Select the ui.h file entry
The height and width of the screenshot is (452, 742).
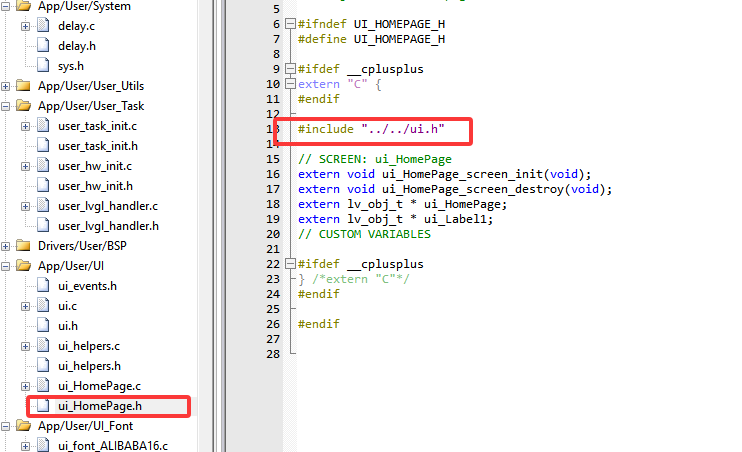click(x=67, y=325)
